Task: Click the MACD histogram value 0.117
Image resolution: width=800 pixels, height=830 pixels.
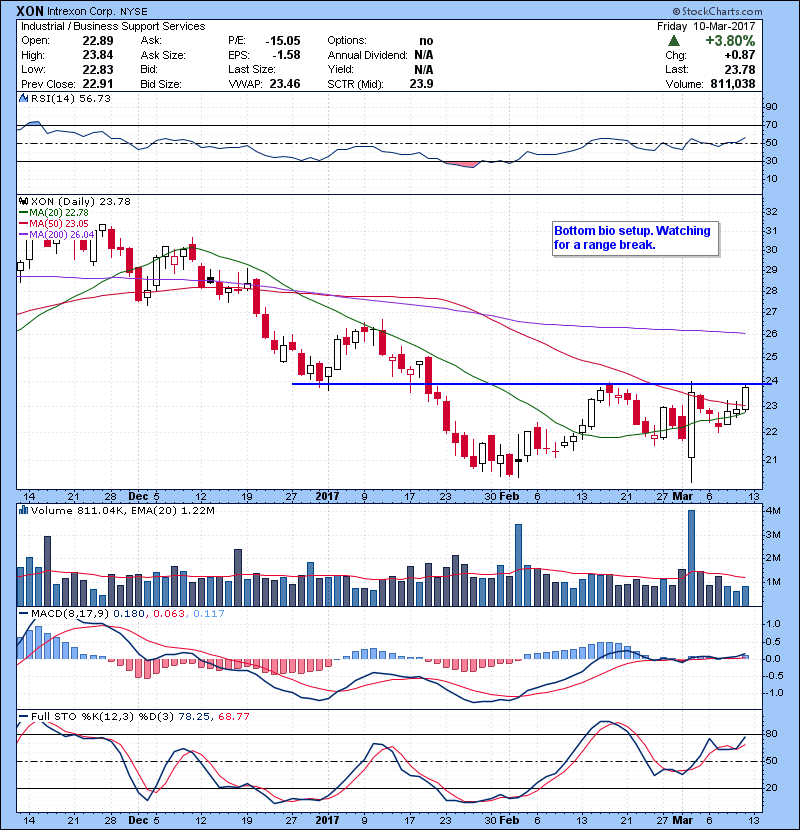Action: 209,613
